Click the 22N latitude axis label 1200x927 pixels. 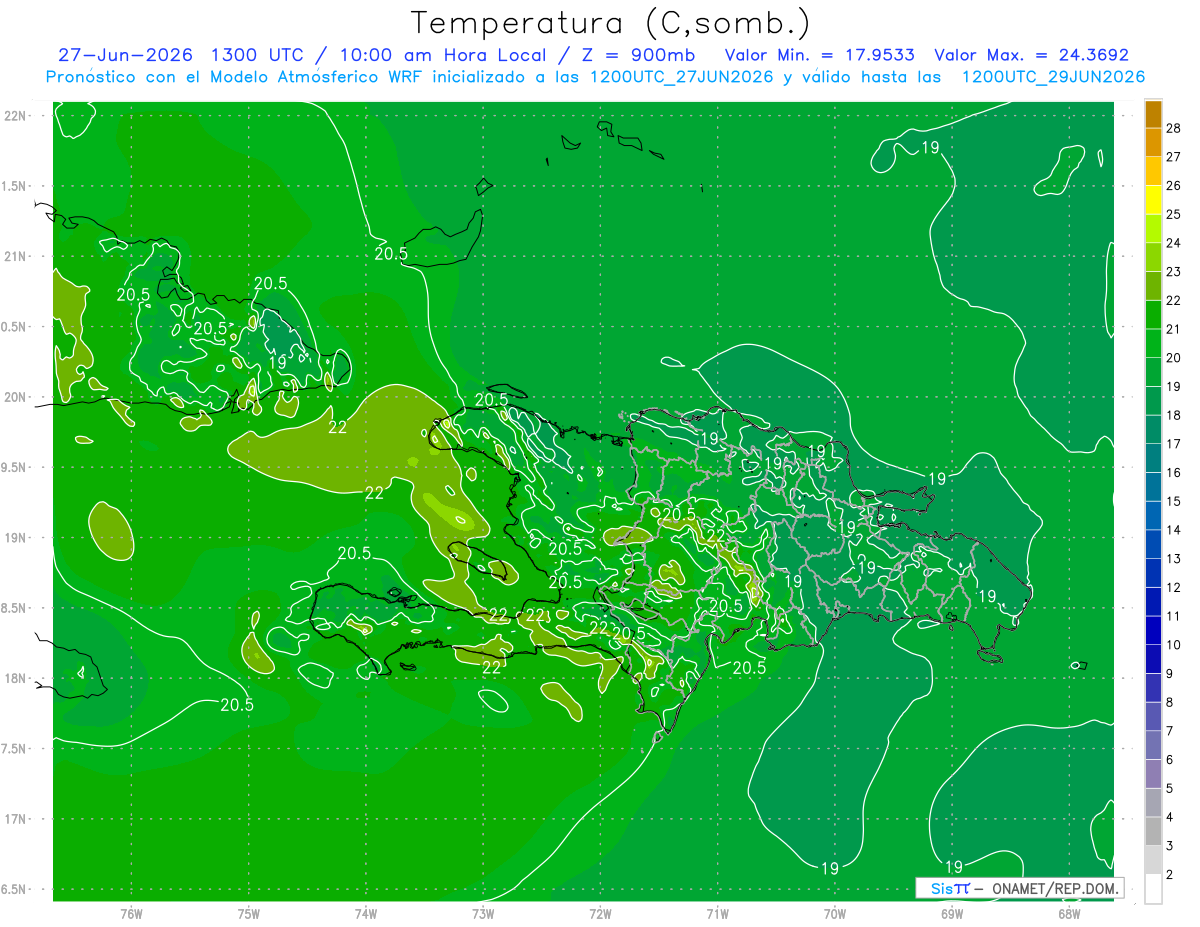(16, 116)
